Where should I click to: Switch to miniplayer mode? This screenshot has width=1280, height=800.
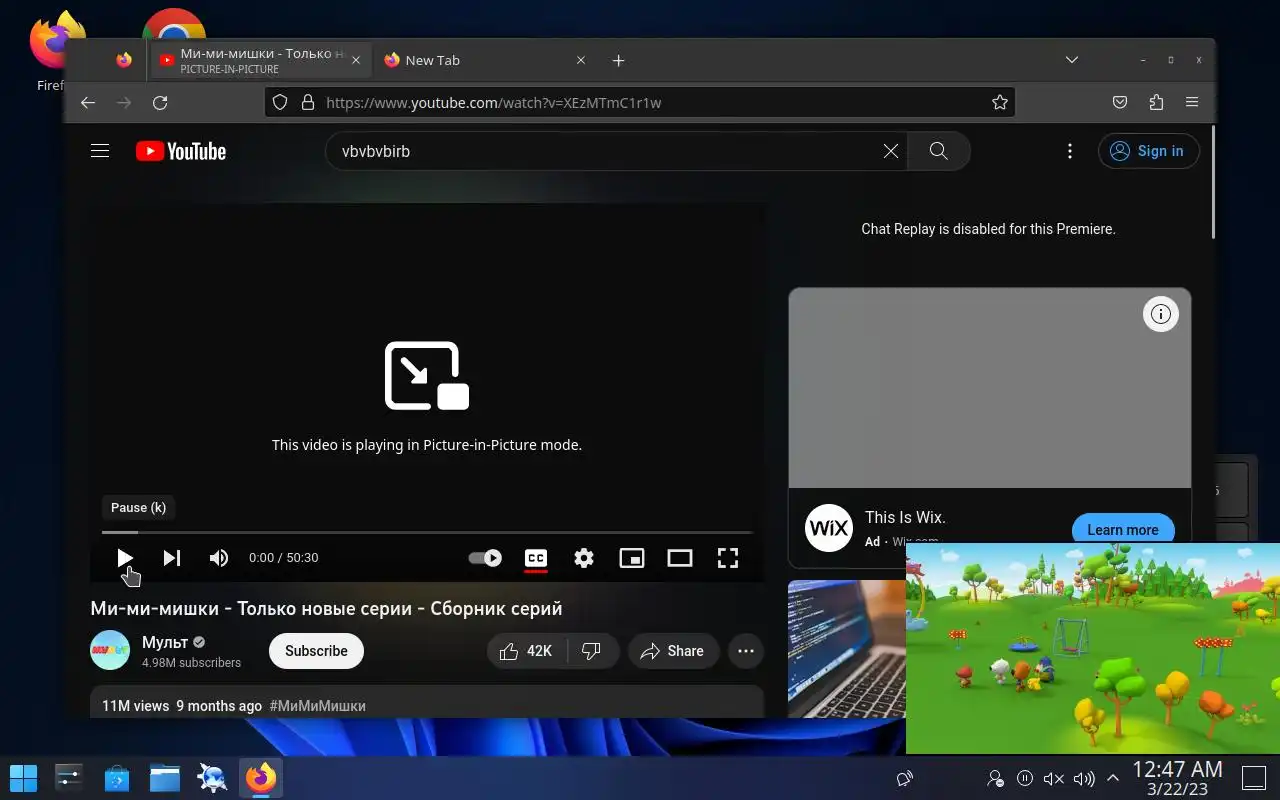tap(632, 558)
